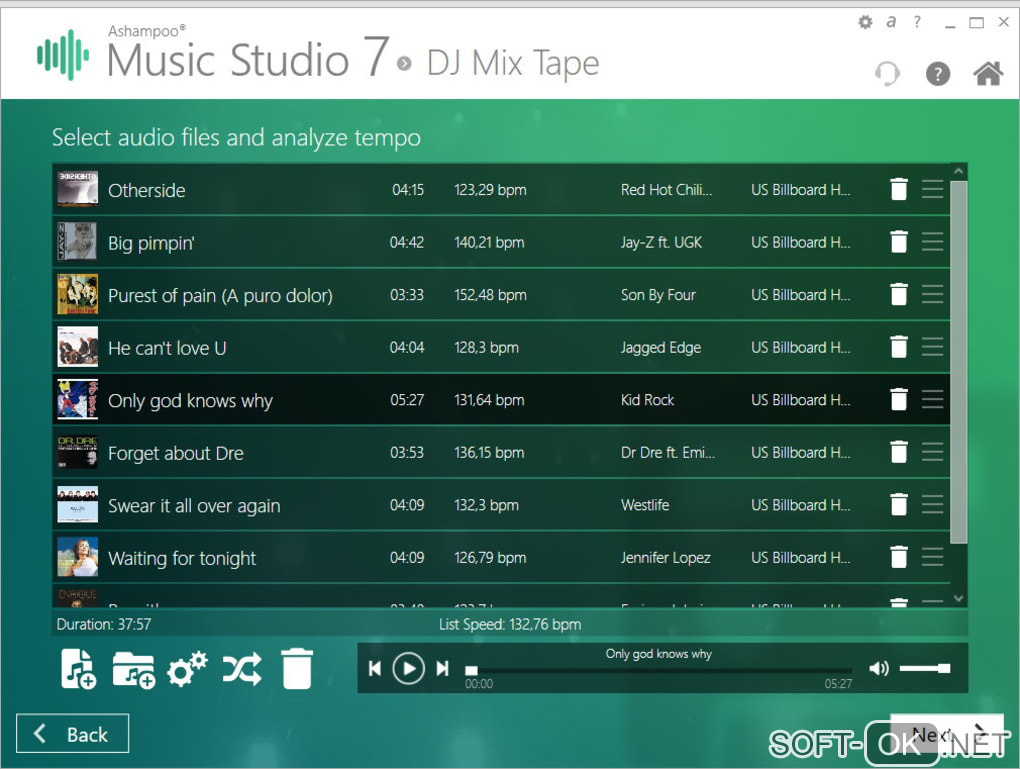This screenshot has height=769, width=1020.
Task: Delete the Otherside track
Action: point(898,189)
